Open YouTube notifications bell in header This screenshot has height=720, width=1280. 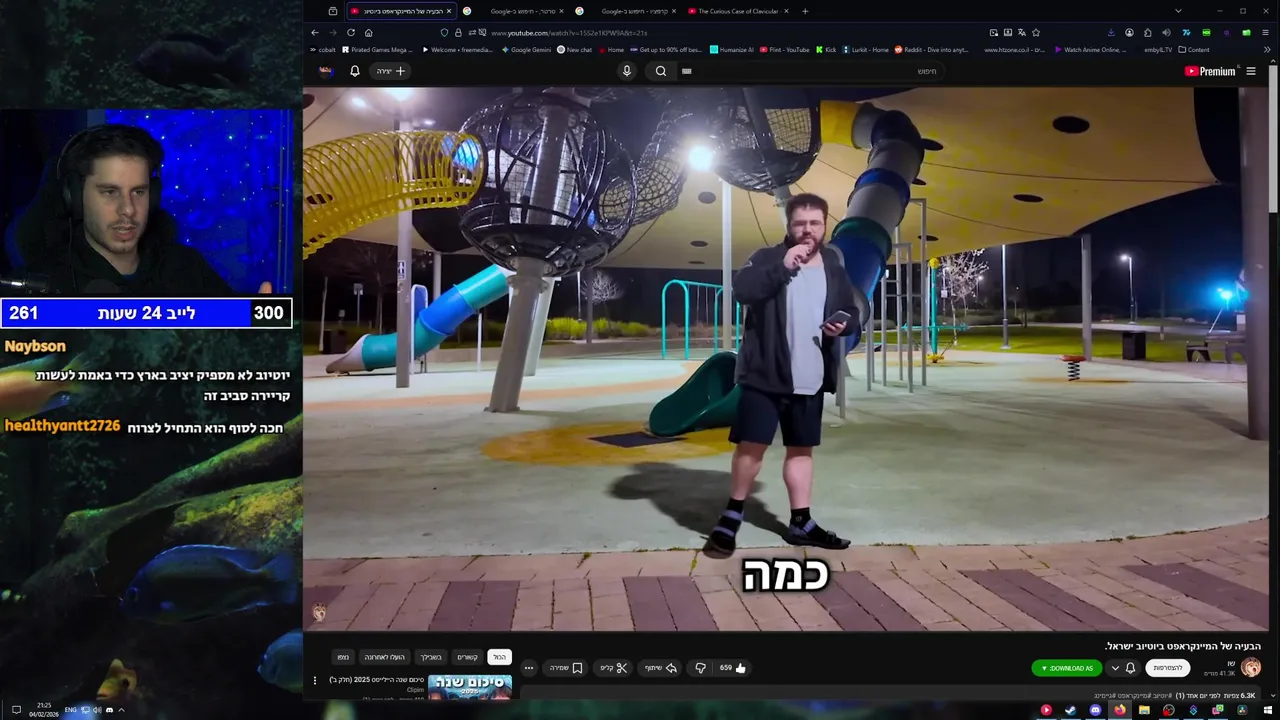354,71
